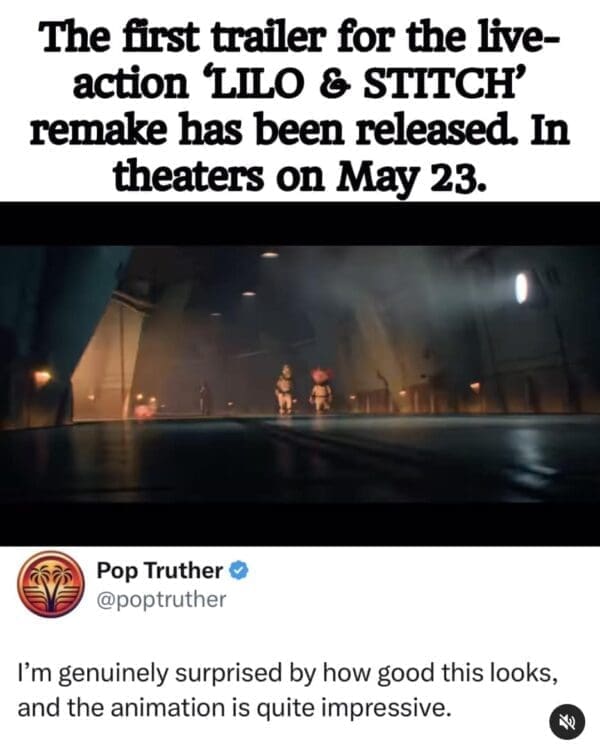Click the orange wall lamp in the video

pos(42,378)
